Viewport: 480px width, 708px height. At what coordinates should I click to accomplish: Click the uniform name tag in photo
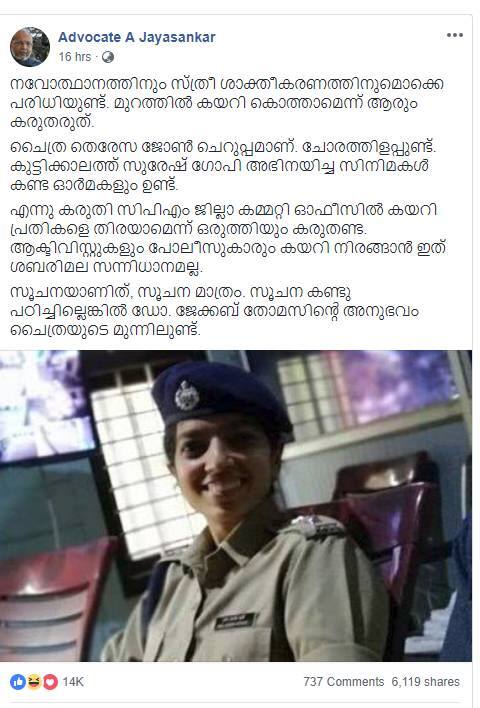pos(236,621)
